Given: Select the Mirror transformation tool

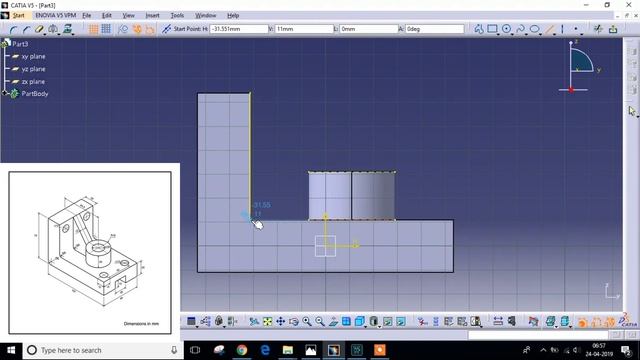Looking at the screenshot, I should point(53,29).
